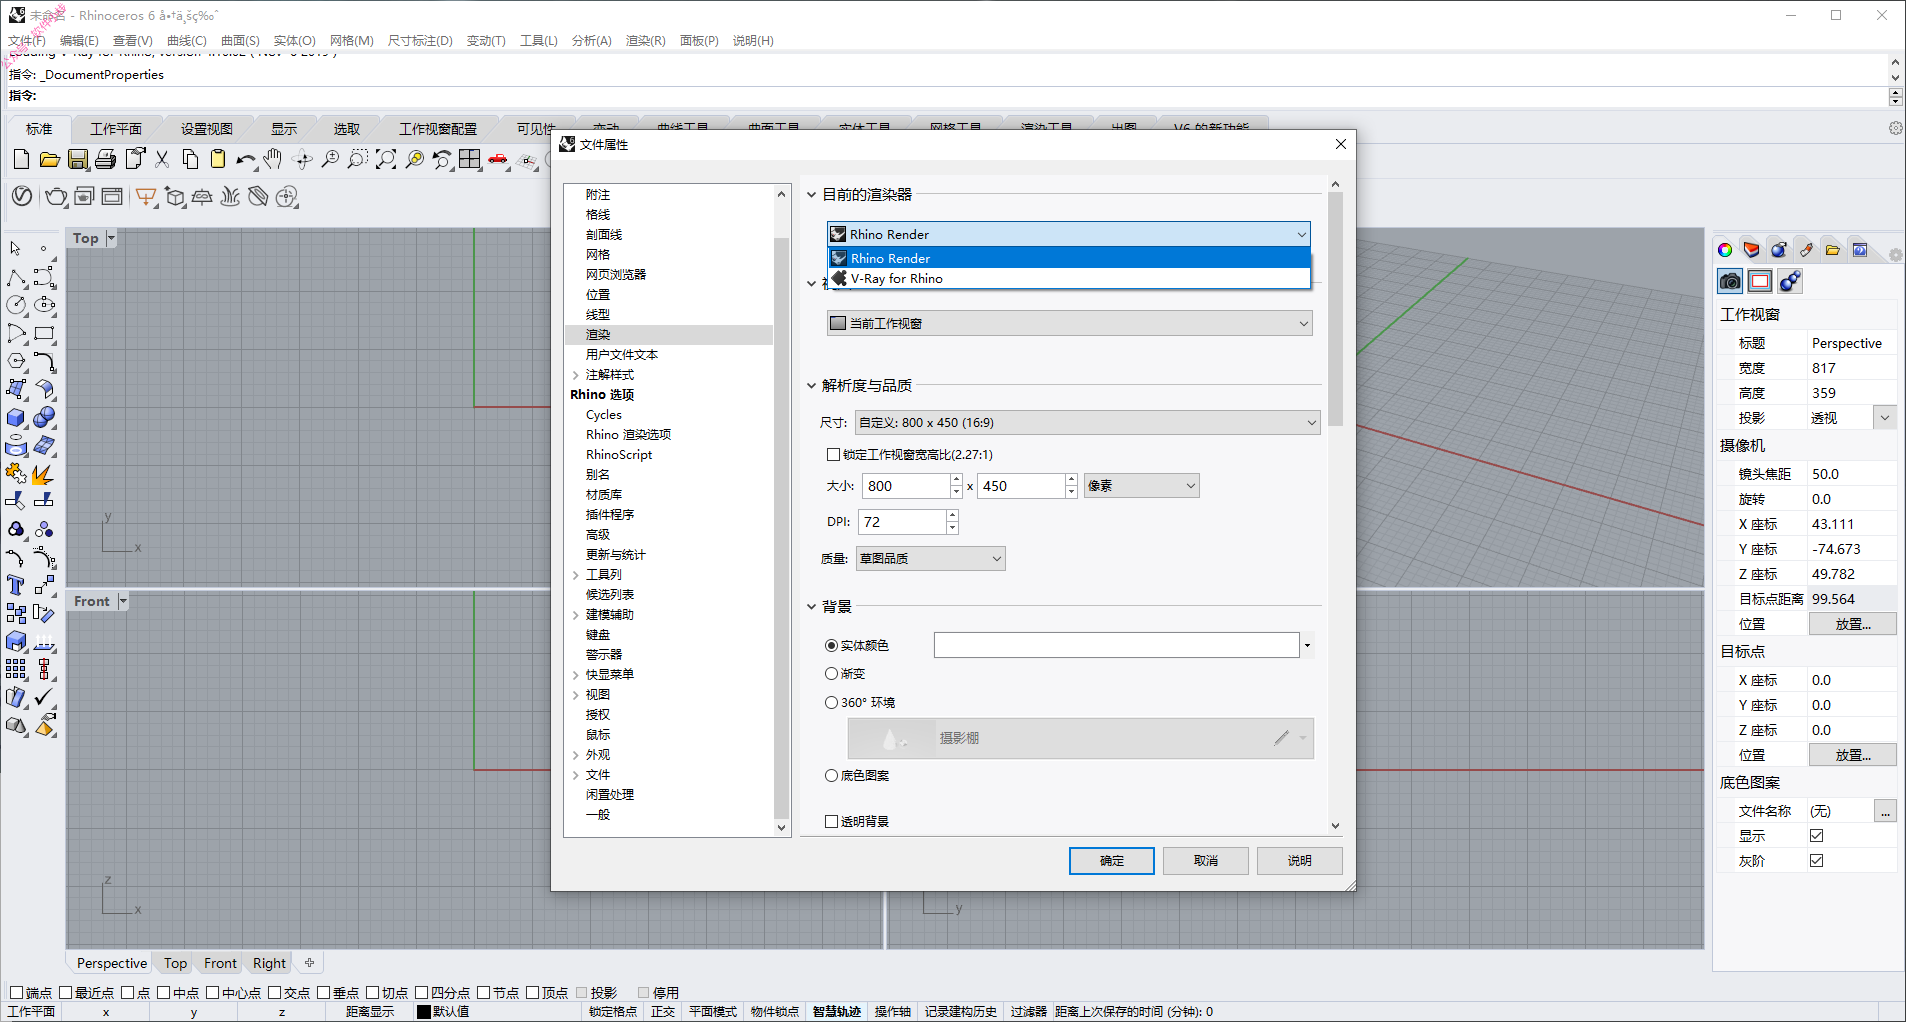The width and height of the screenshot is (1906, 1022).
Task: Switch to the 工作平面 toolbar tab
Action: click(116, 129)
